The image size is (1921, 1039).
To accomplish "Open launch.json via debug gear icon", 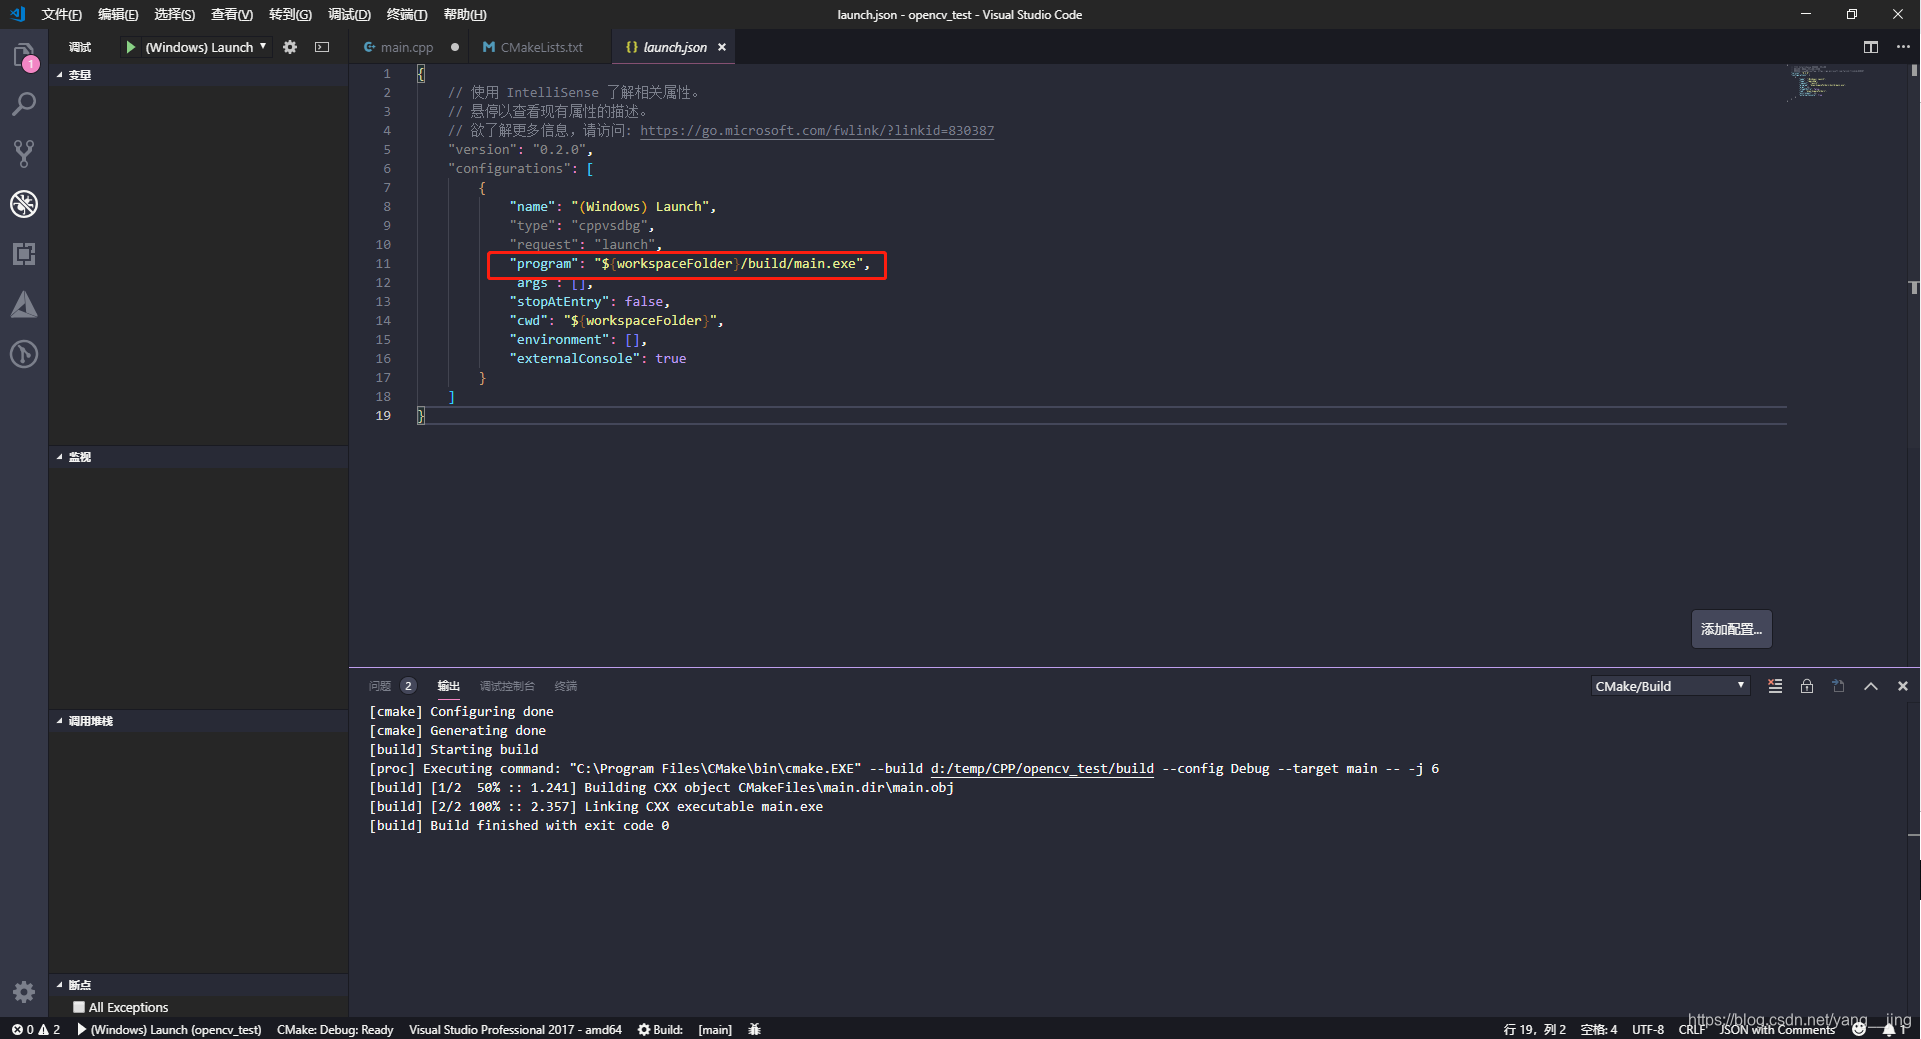I will pos(290,47).
